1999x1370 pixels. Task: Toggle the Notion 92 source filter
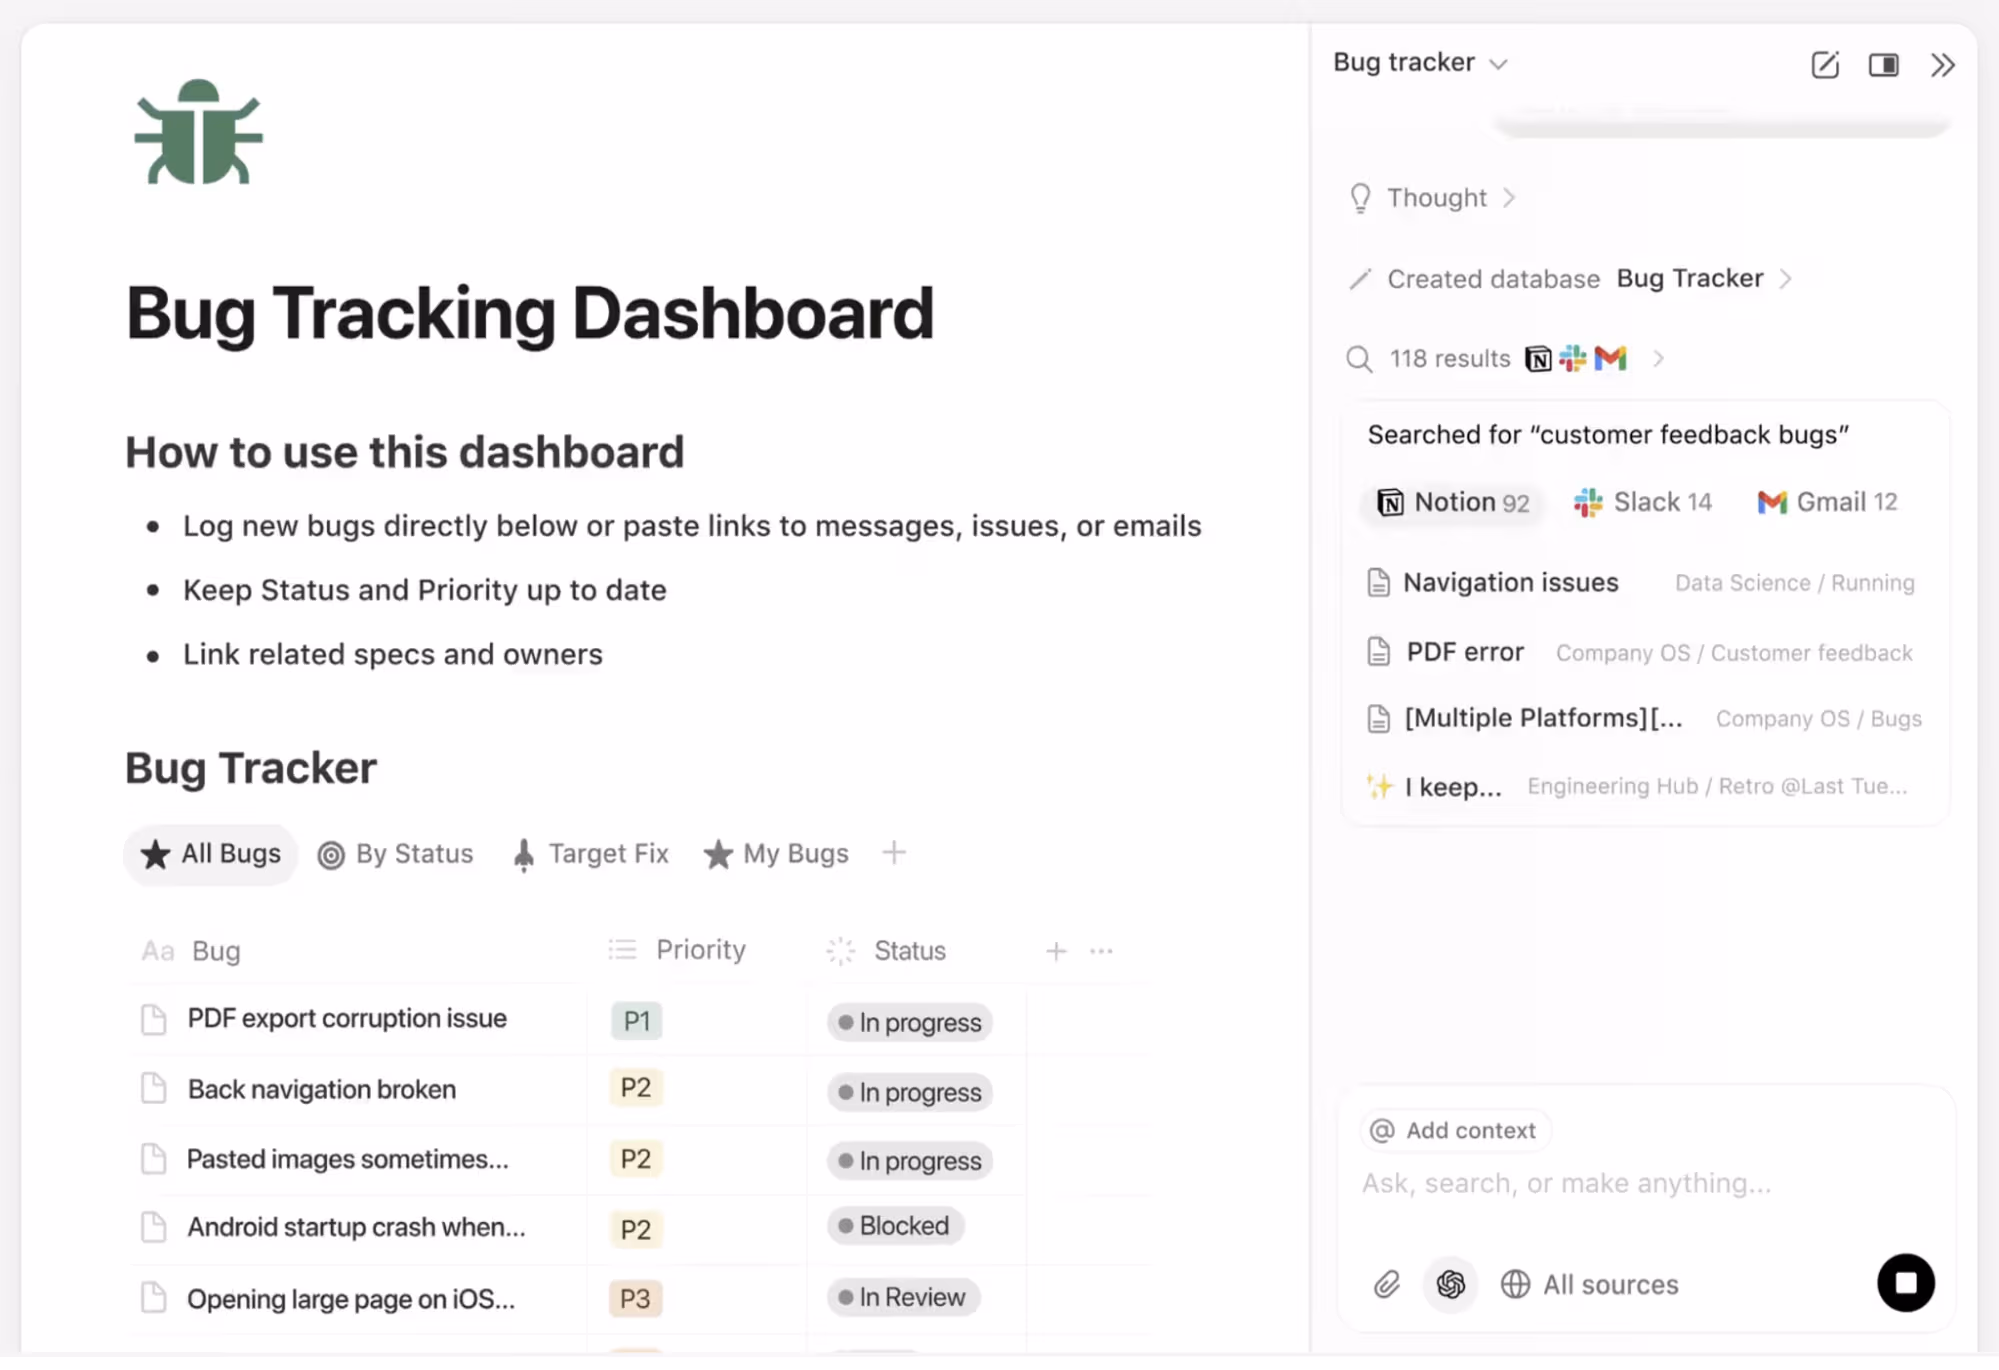tap(1452, 502)
